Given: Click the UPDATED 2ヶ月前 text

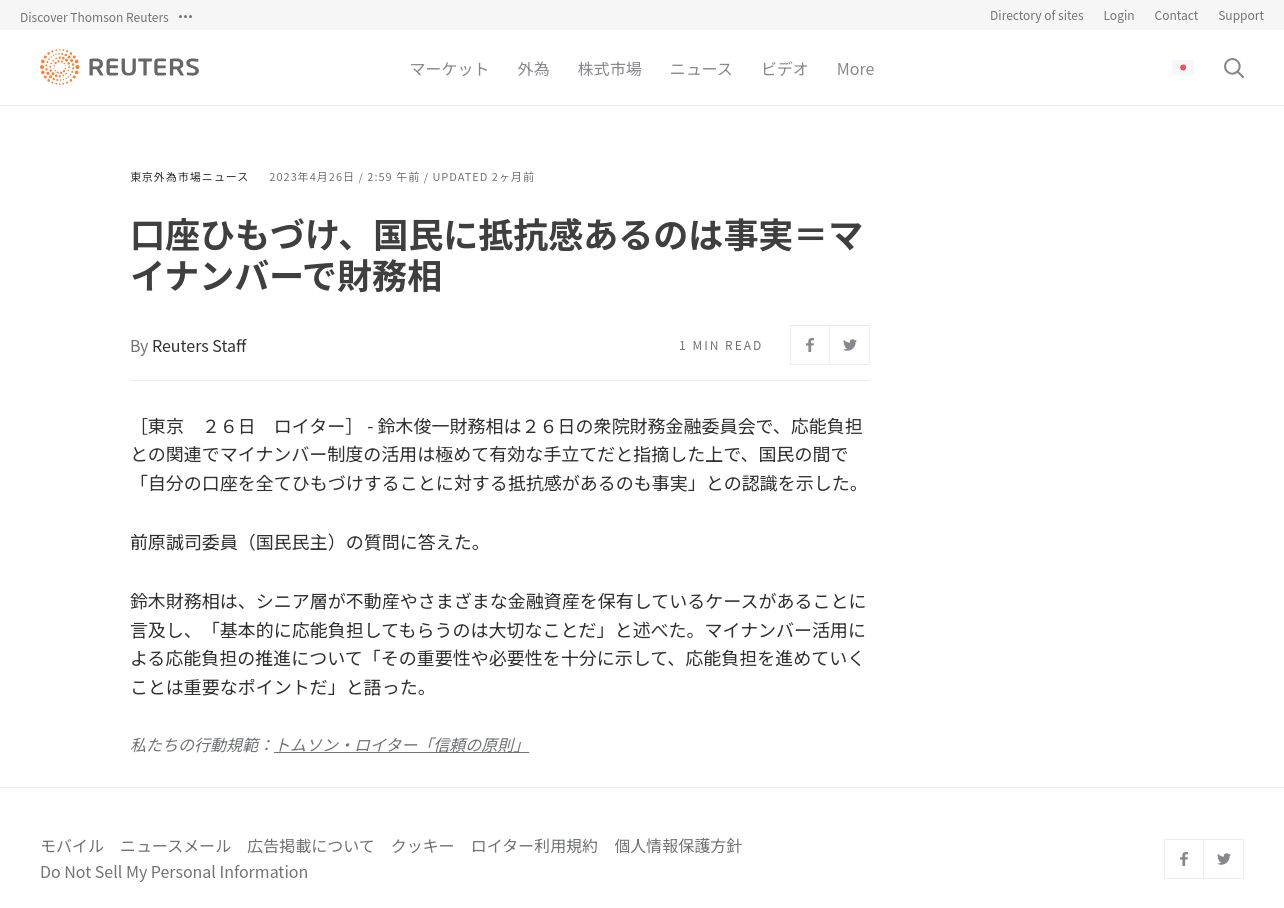Looking at the screenshot, I should point(483,177).
